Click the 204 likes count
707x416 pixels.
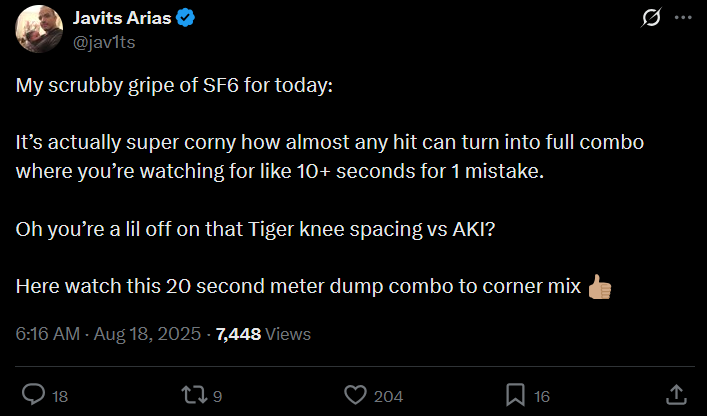click(x=388, y=396)
